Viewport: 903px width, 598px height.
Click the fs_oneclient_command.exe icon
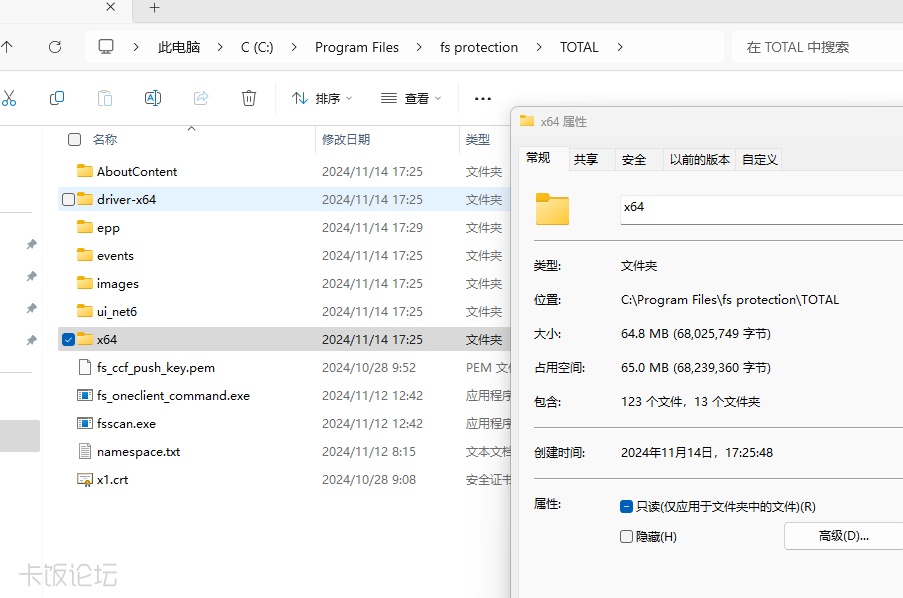(85, 395)
